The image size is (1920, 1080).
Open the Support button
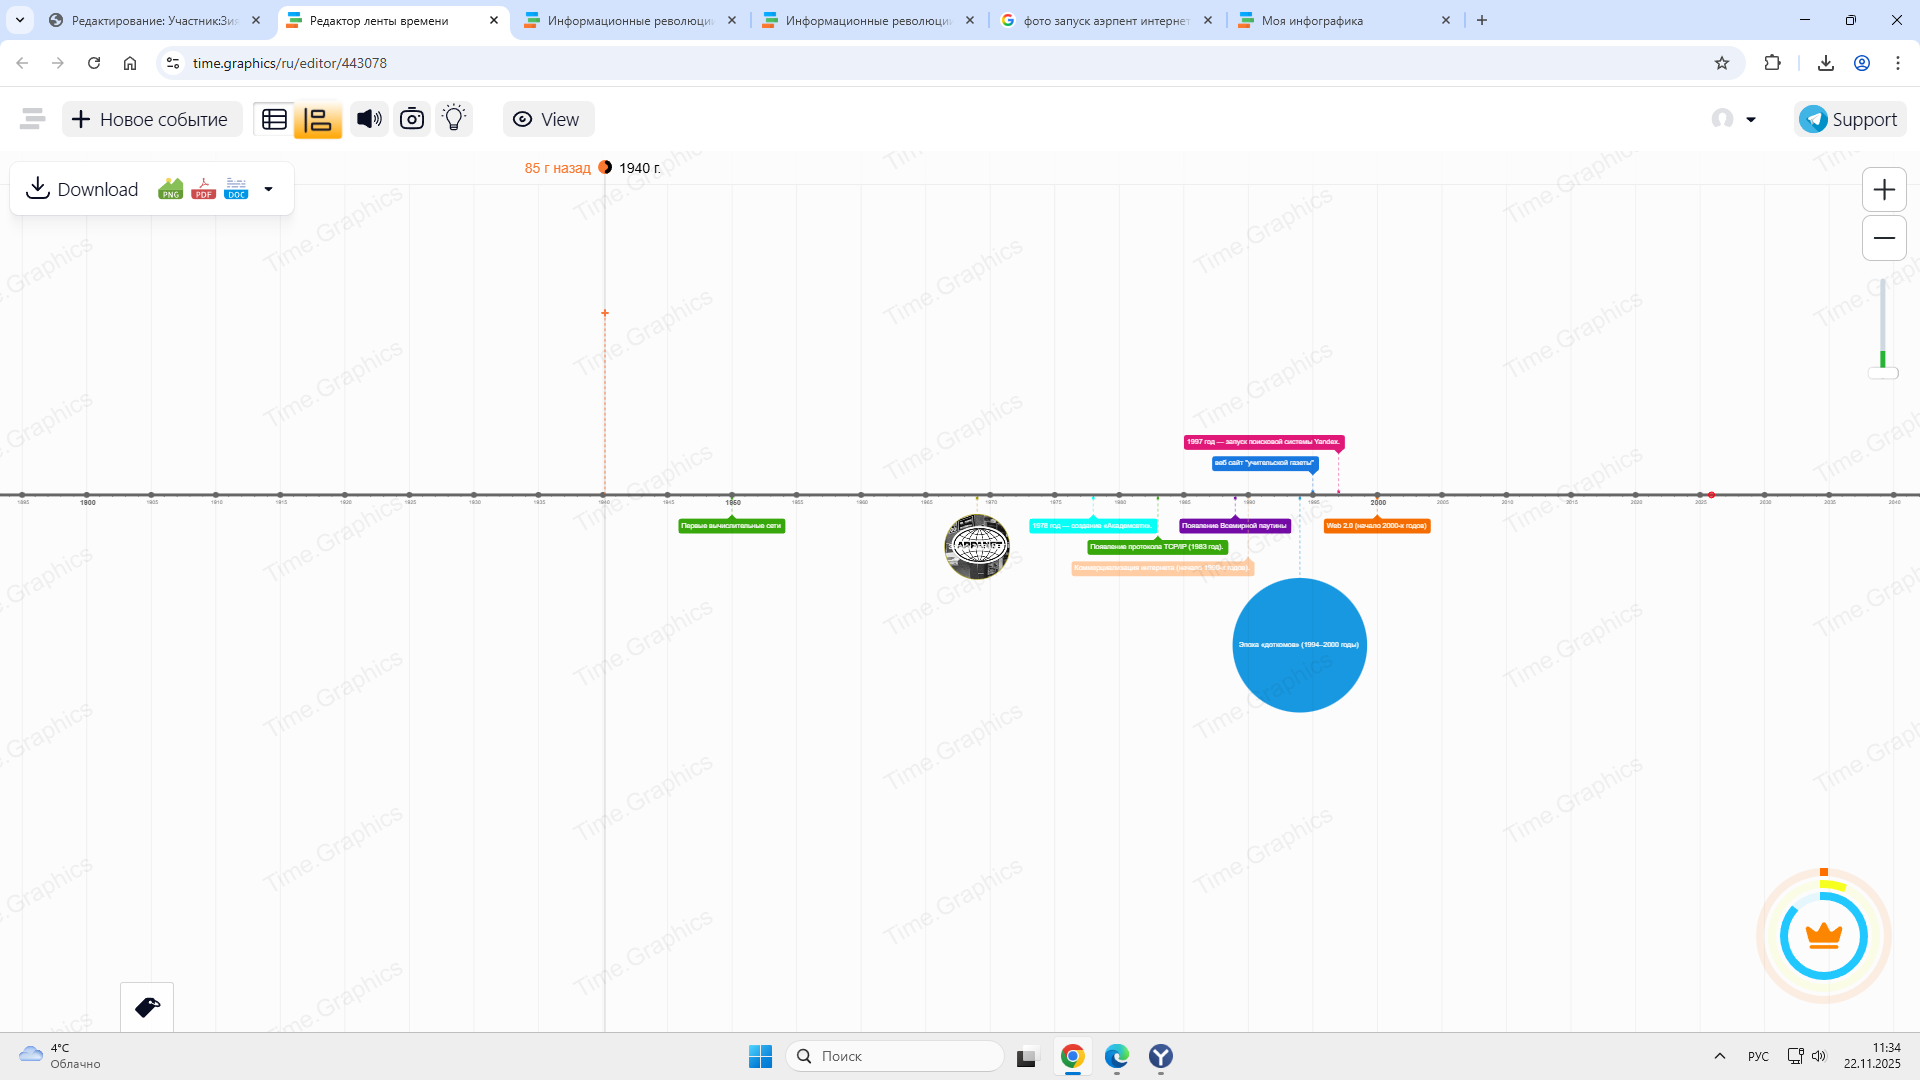point(1849,119)
